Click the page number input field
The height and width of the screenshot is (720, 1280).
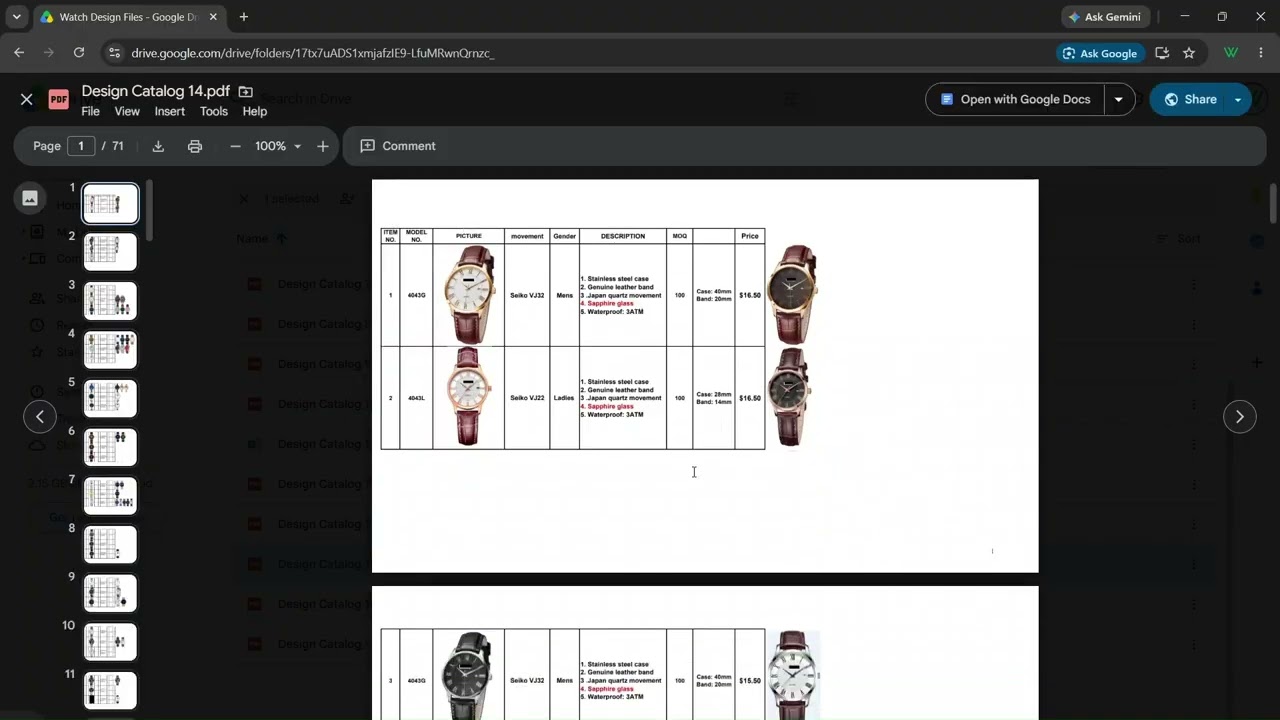point(81,146)
